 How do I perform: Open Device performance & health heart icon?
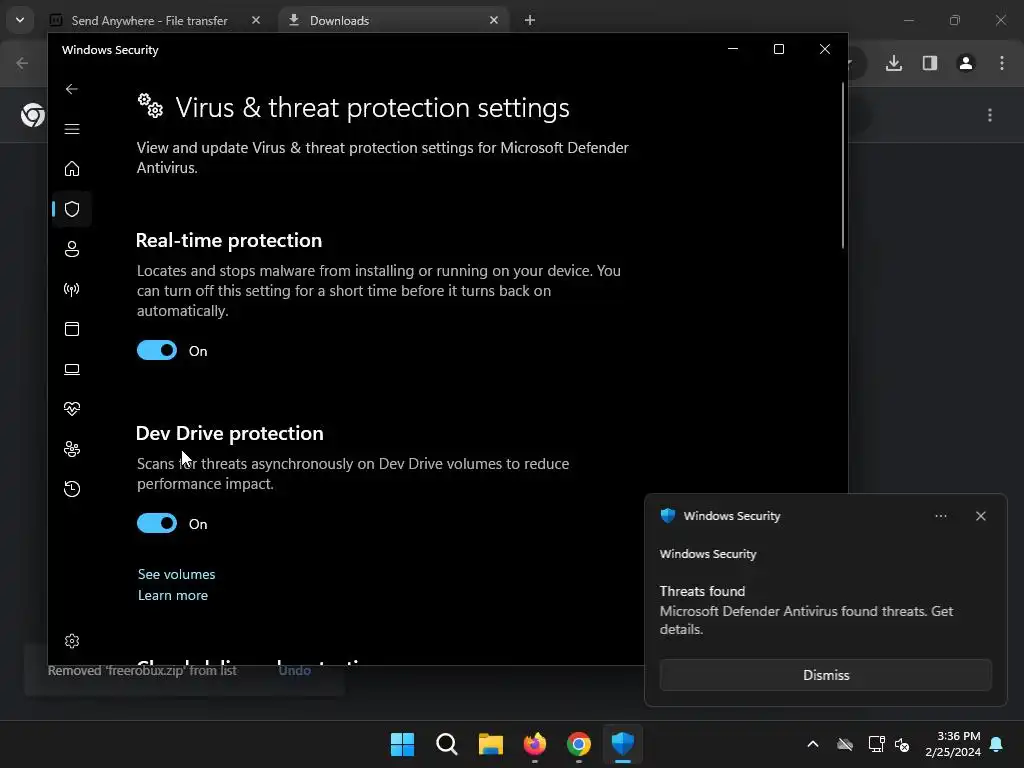72,409
